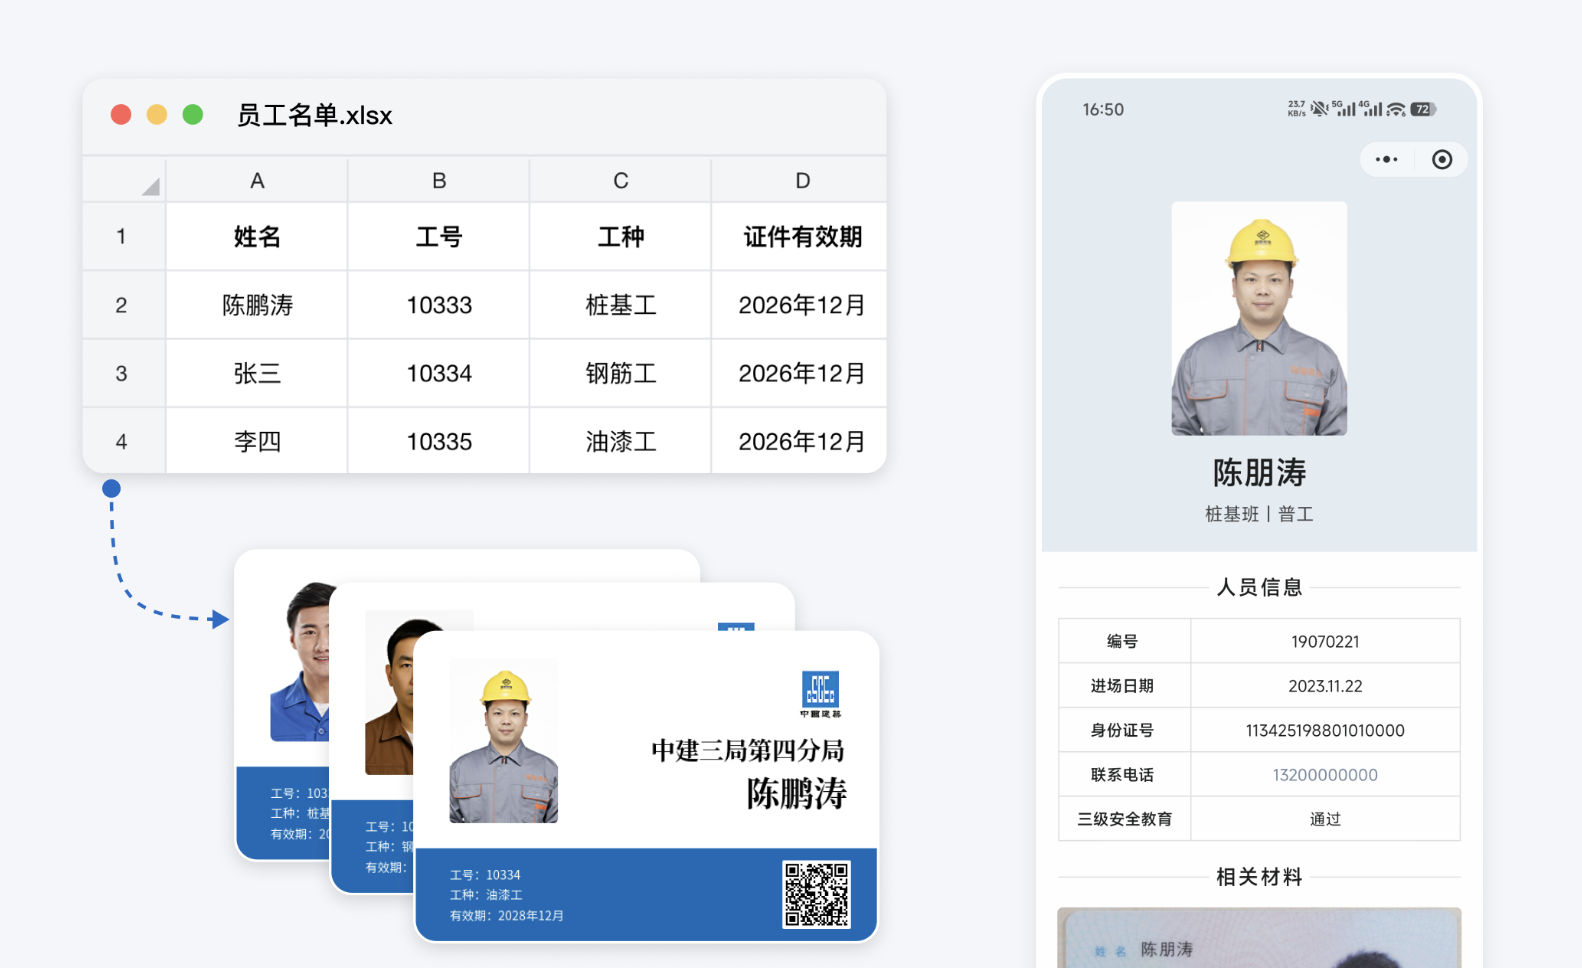Tap the mini-program close target icon
The image size is (1582, 968).
pos(1442,159)
